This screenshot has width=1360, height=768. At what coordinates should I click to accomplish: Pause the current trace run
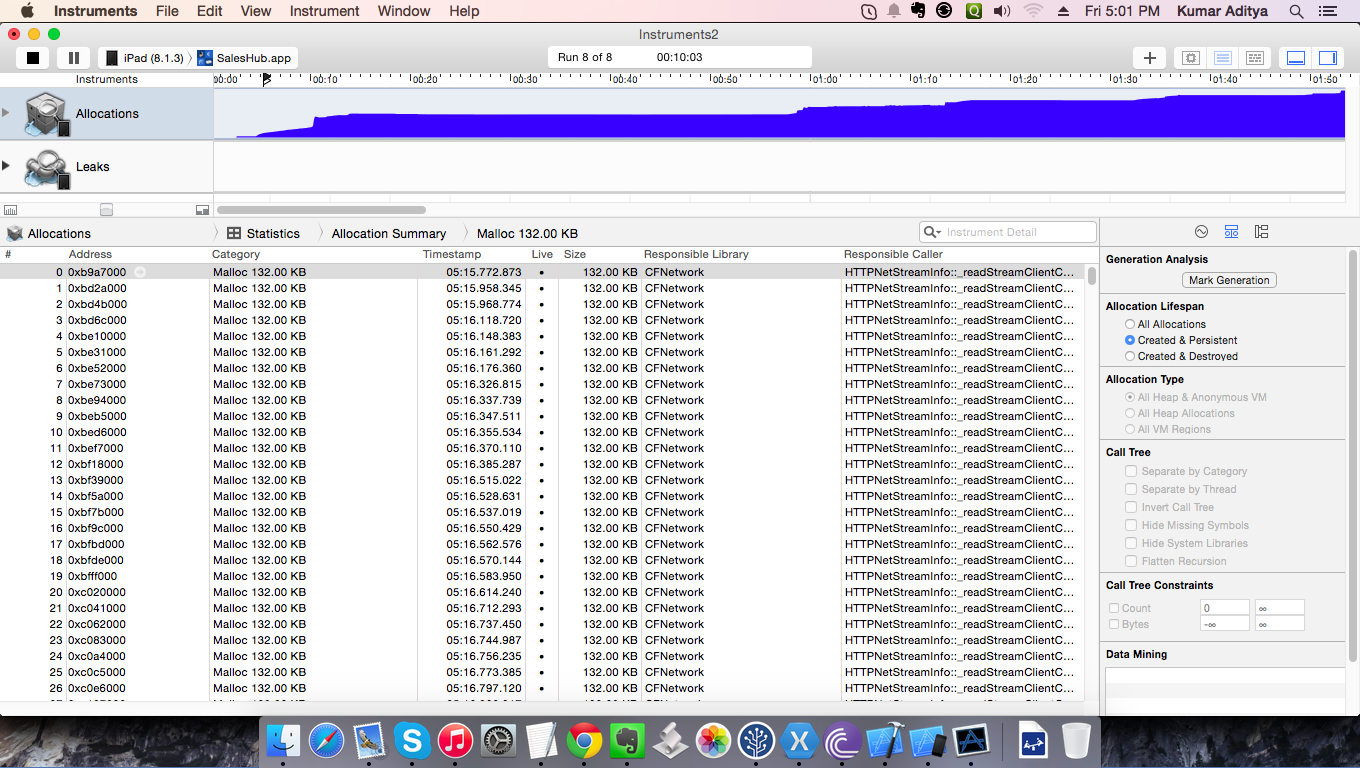pyautogui.click(x=74, y=58)
